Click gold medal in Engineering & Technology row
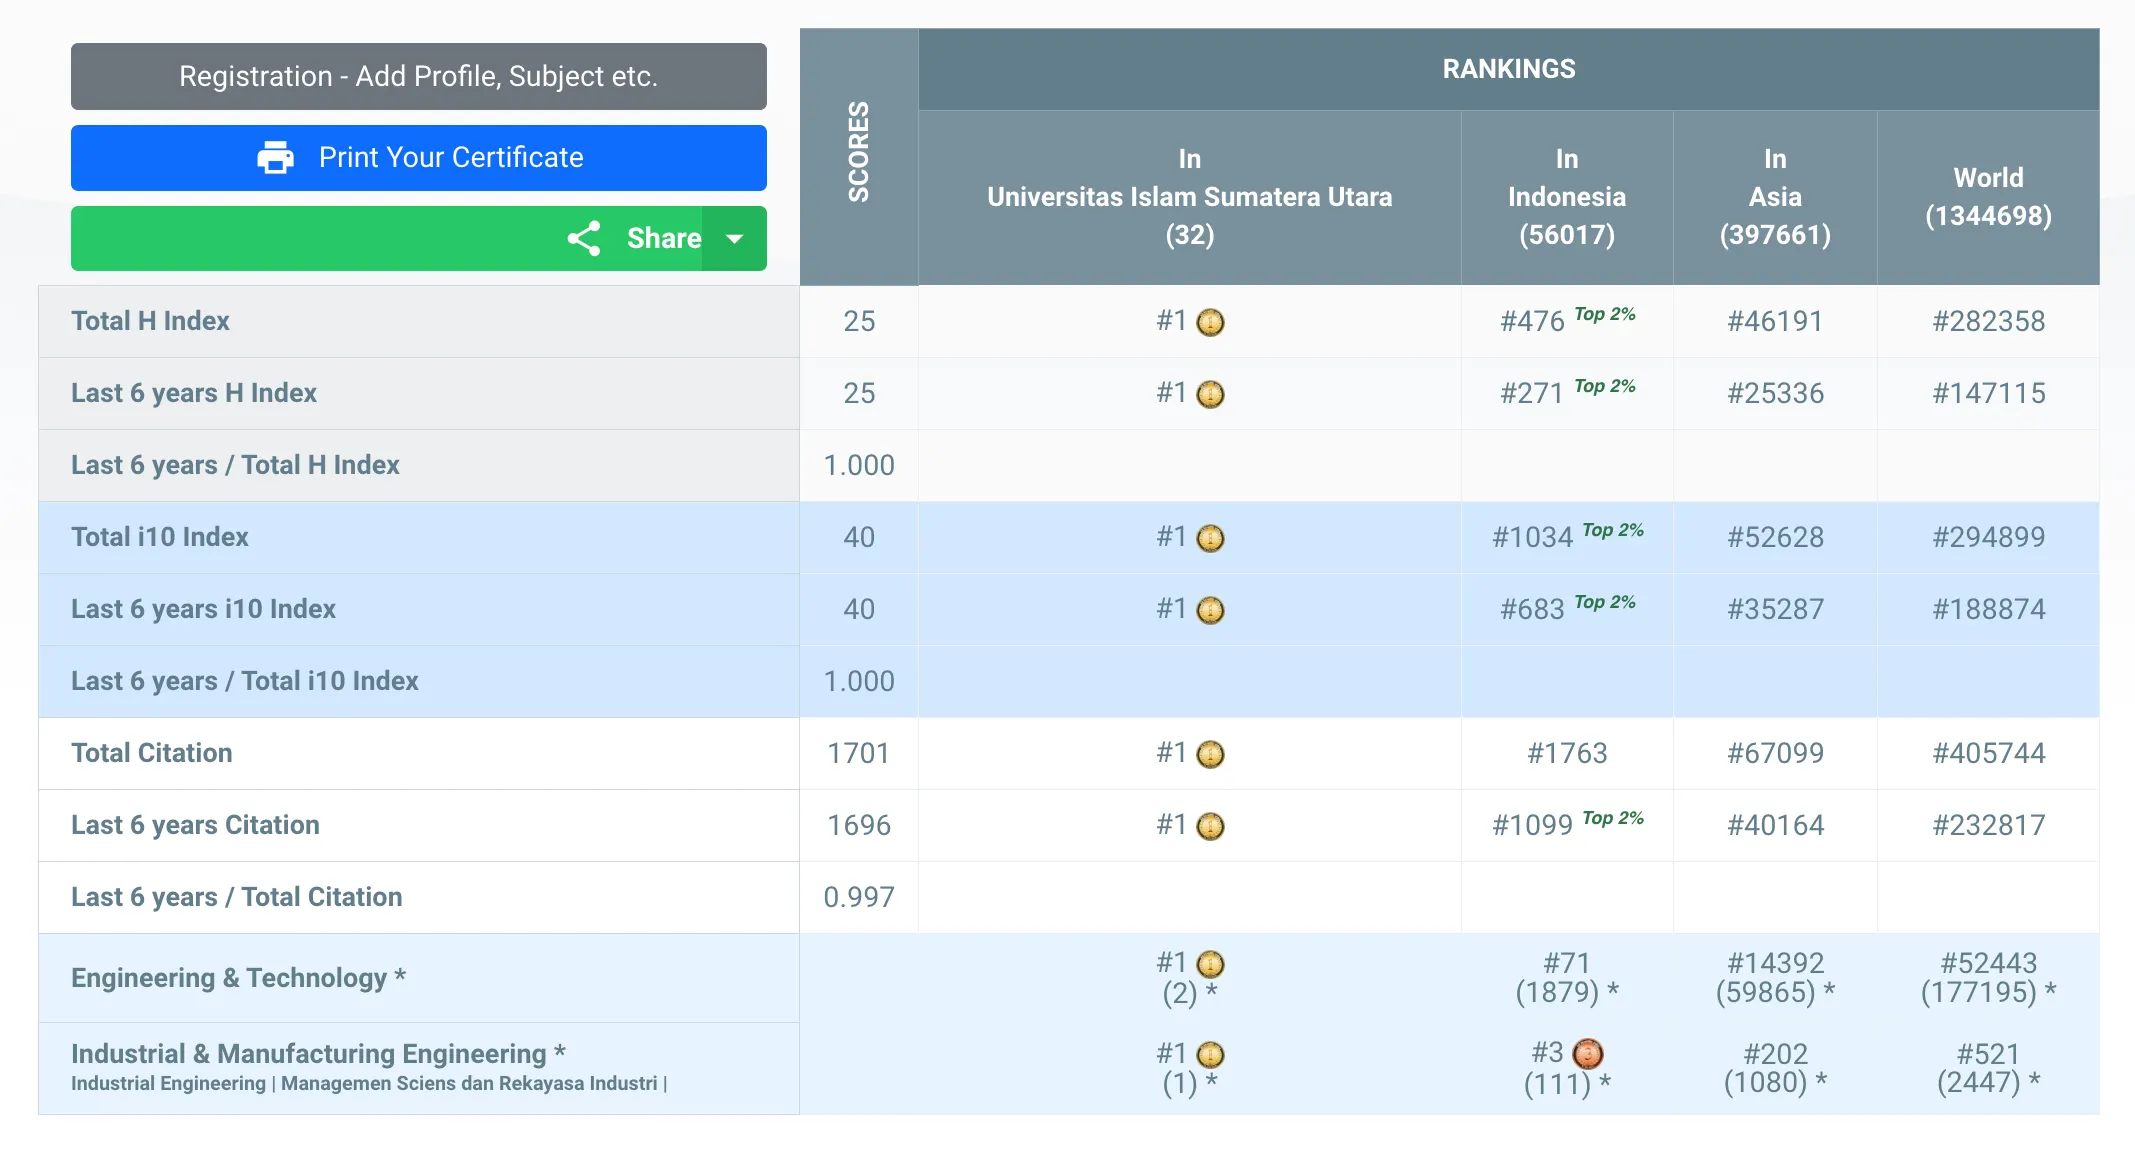 click(1210, 964)
